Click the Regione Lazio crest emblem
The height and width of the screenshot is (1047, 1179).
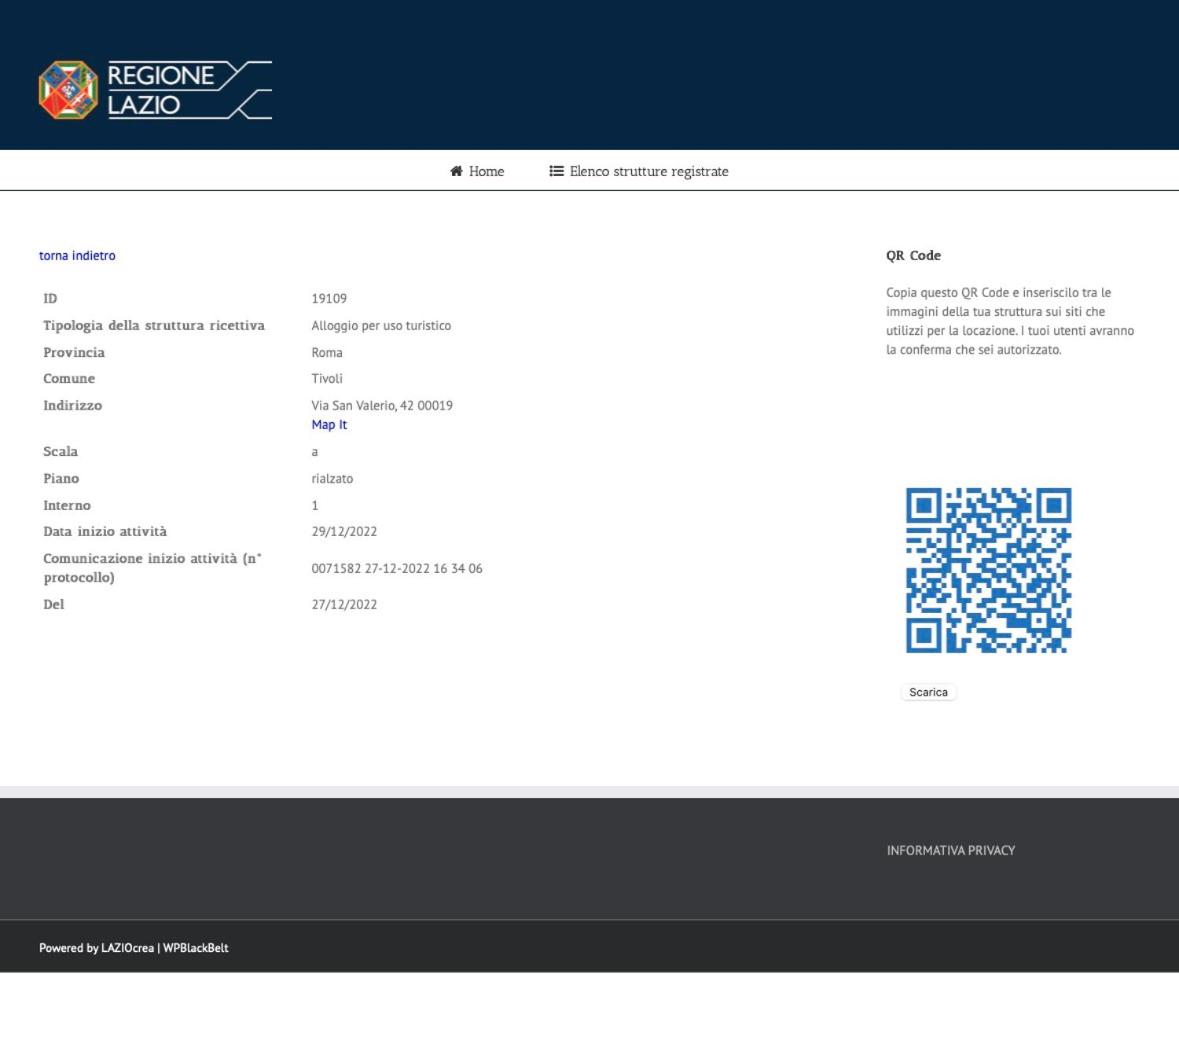click(x=68, y=90)
